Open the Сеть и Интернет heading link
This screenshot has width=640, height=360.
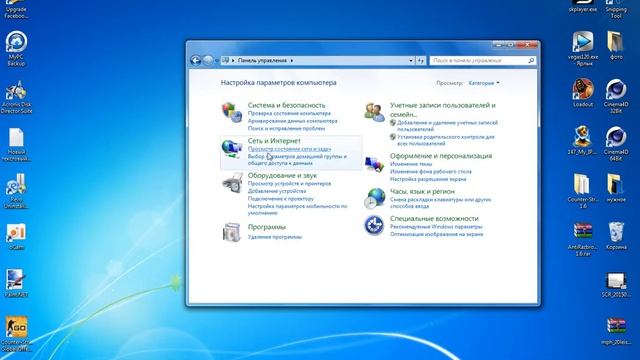tap(274, 141)
